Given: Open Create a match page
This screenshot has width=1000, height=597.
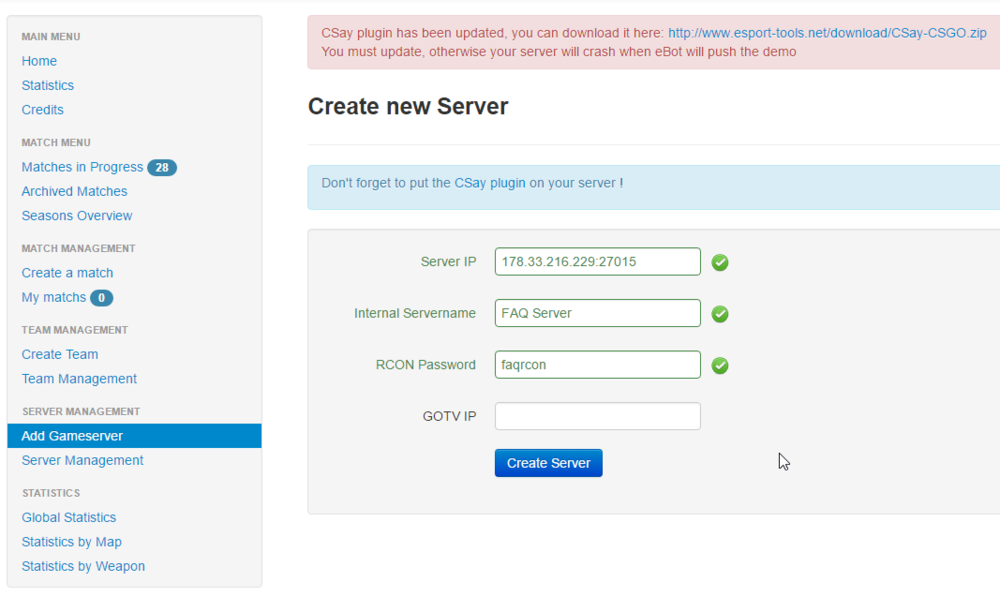Looking at the screenshot, I should point(67,273).
